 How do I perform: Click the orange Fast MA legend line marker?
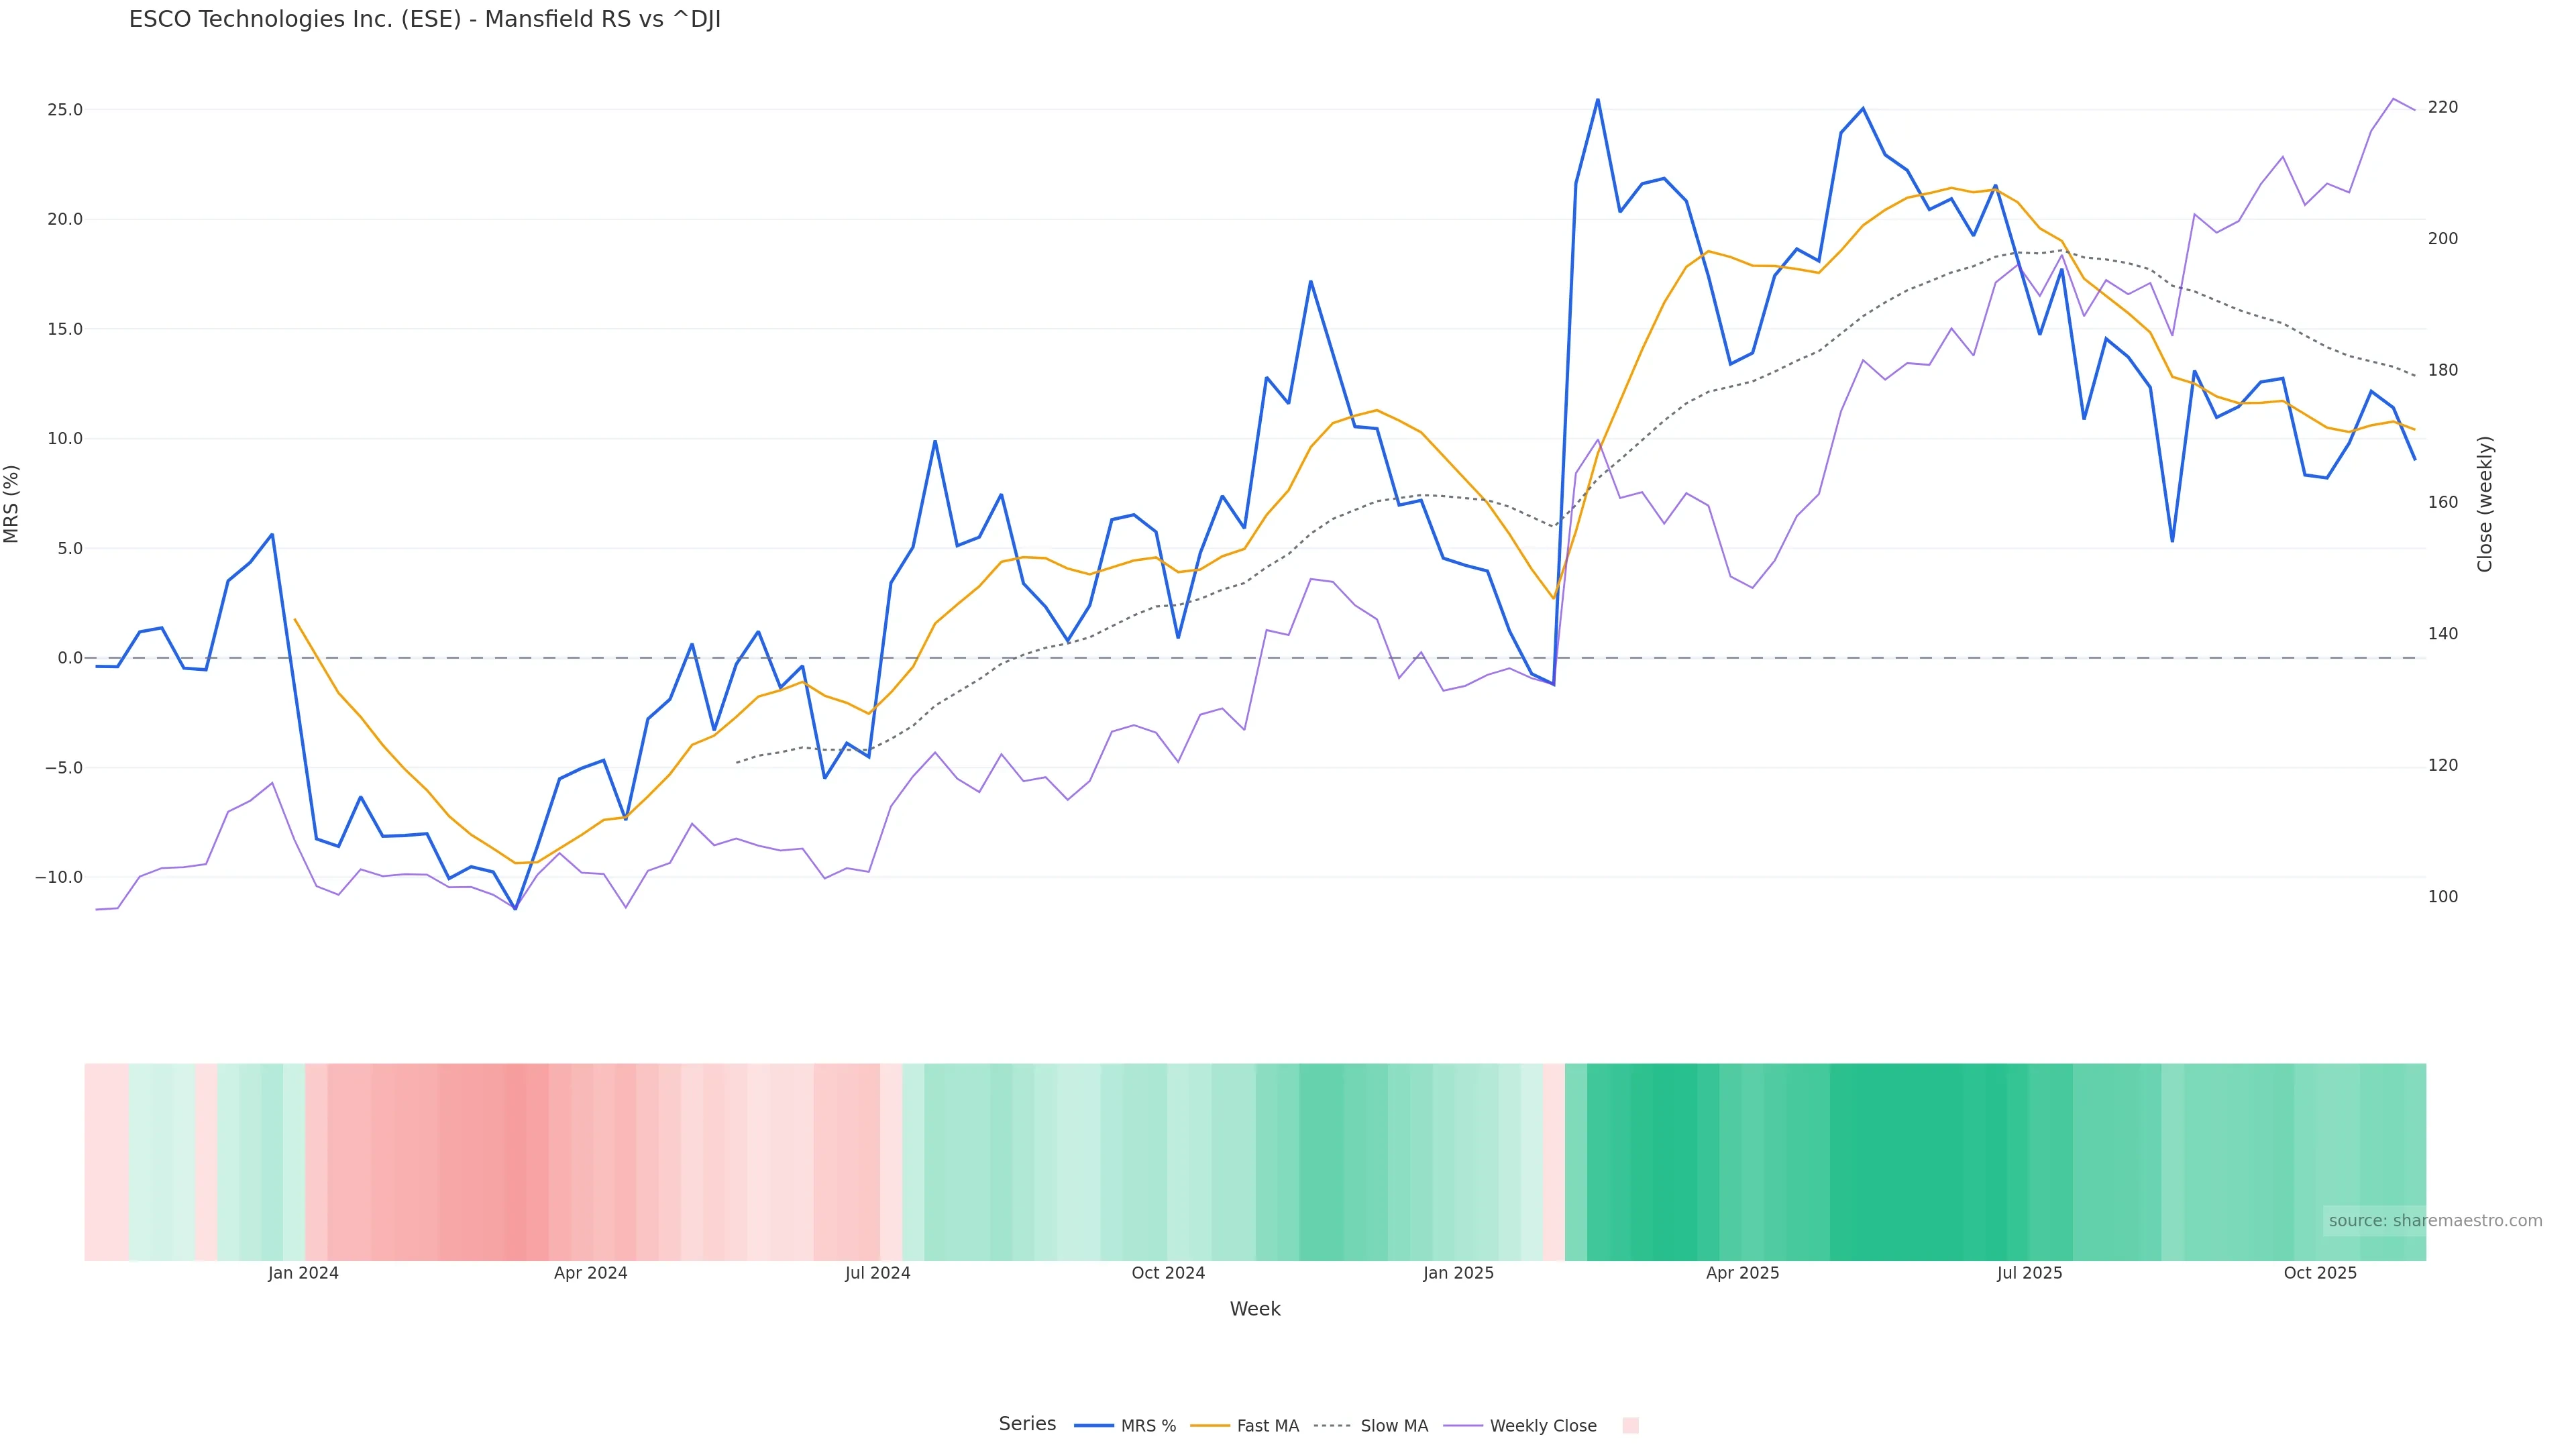(1210, 1426)
